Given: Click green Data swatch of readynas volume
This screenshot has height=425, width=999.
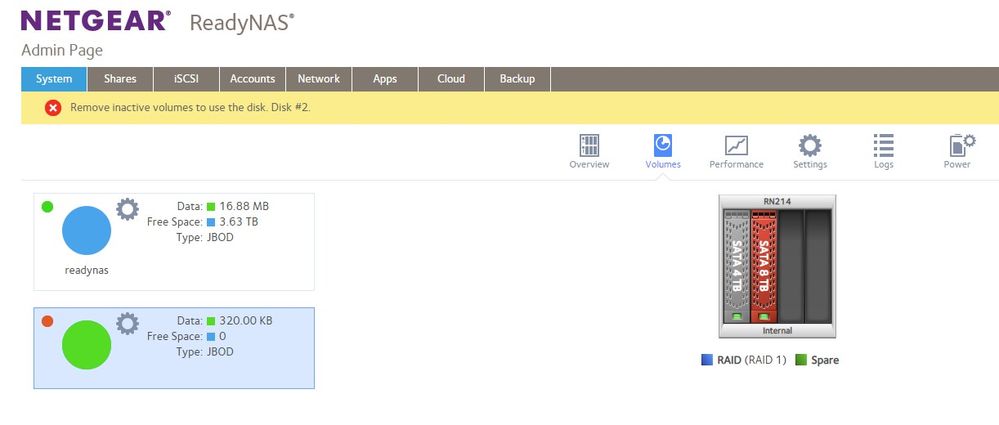Looking at the screenshot, I should [x=211, y=206].
